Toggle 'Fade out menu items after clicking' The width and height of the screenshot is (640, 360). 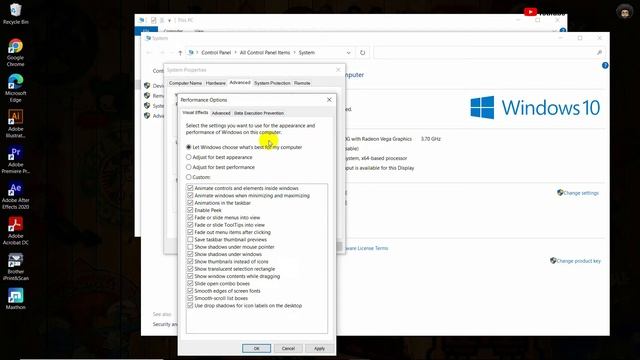pyautogui.click(x=190, y=232)
